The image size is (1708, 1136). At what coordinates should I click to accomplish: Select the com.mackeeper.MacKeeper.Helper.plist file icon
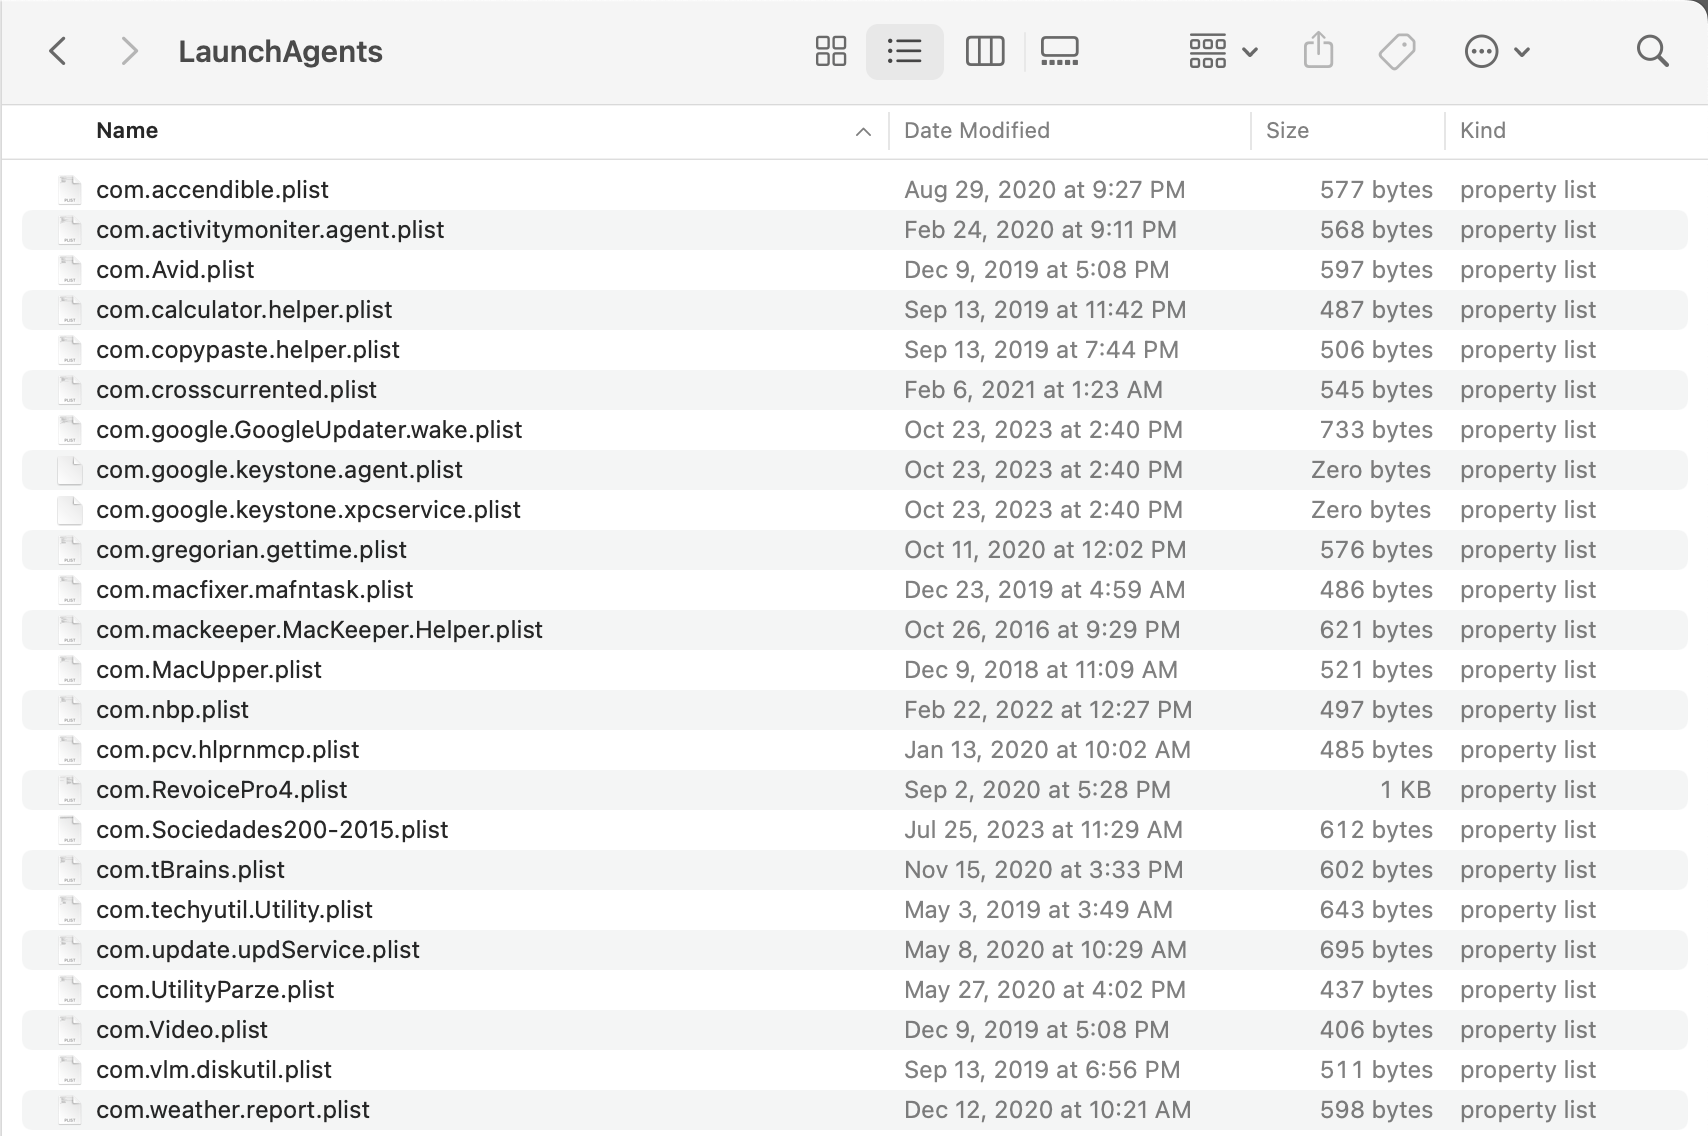point(70,630)
